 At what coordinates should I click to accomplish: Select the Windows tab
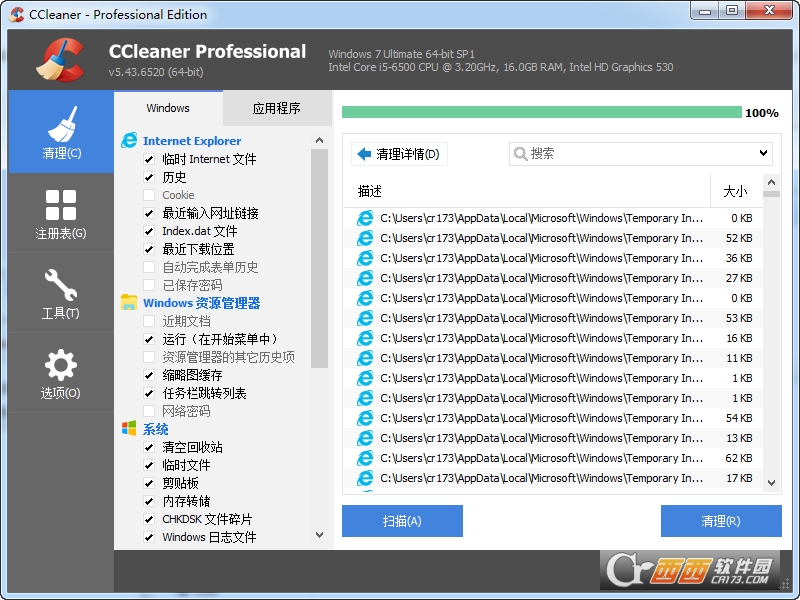tap(167, 108)
